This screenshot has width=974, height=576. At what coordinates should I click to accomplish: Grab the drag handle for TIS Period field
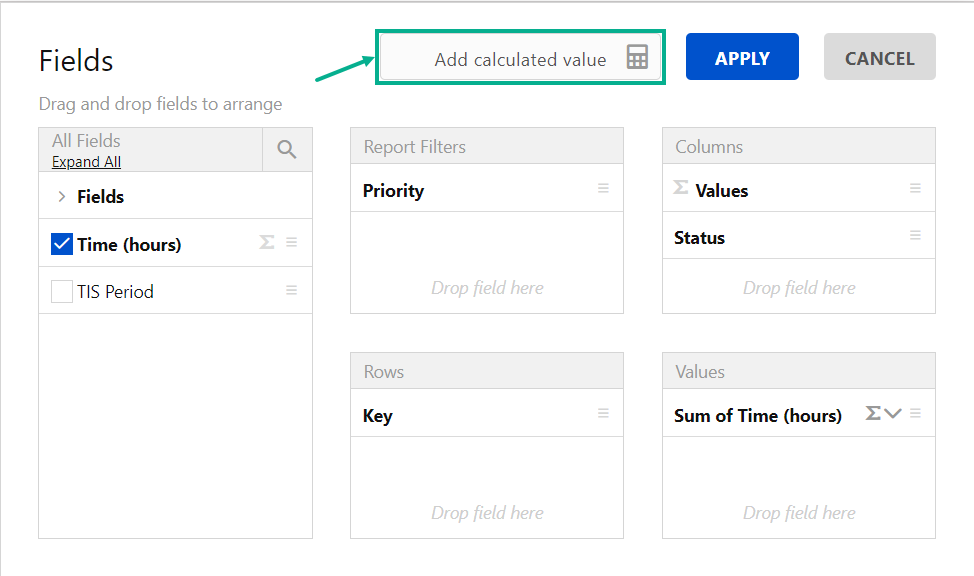click(x=292, y=291)
